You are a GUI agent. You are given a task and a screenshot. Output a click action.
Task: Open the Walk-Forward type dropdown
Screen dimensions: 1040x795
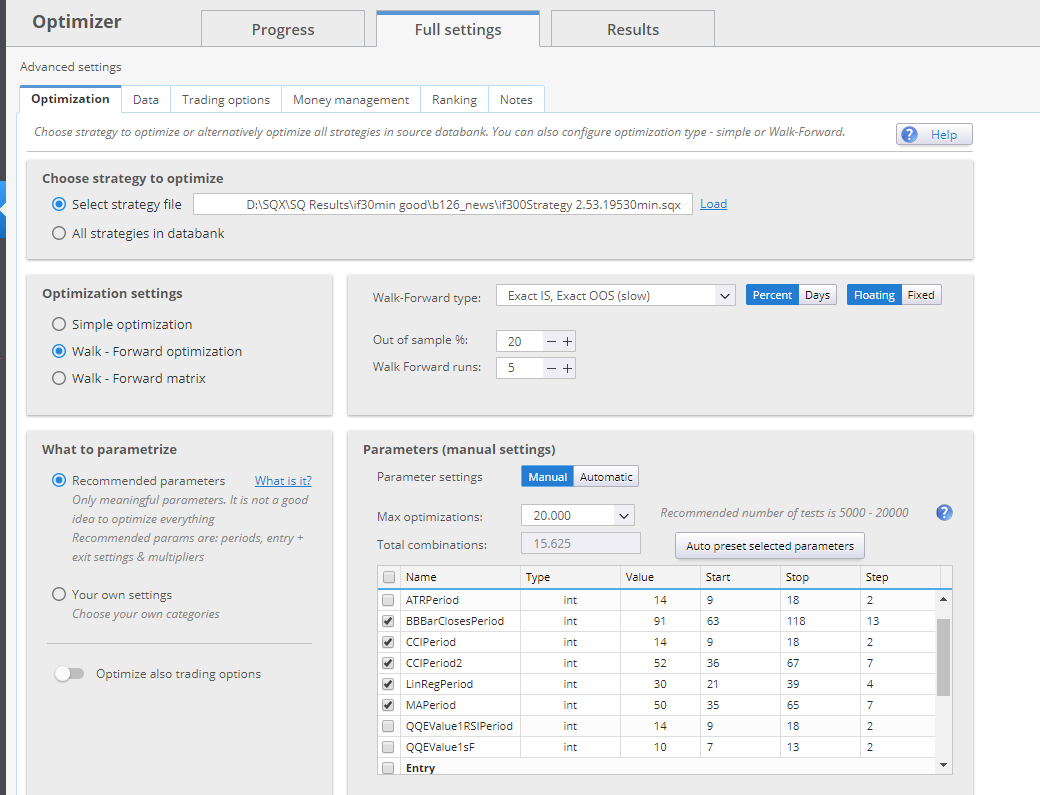616,296
